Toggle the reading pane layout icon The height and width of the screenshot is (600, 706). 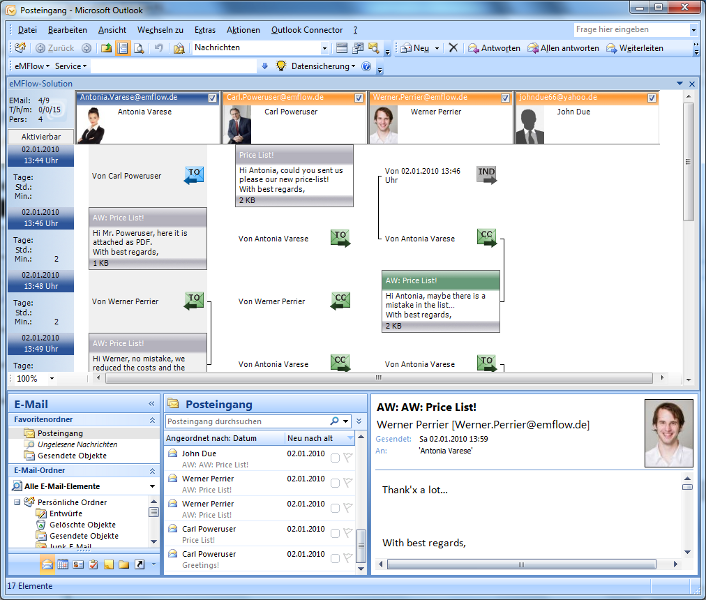pyautogui.click(x=122, y=48)
